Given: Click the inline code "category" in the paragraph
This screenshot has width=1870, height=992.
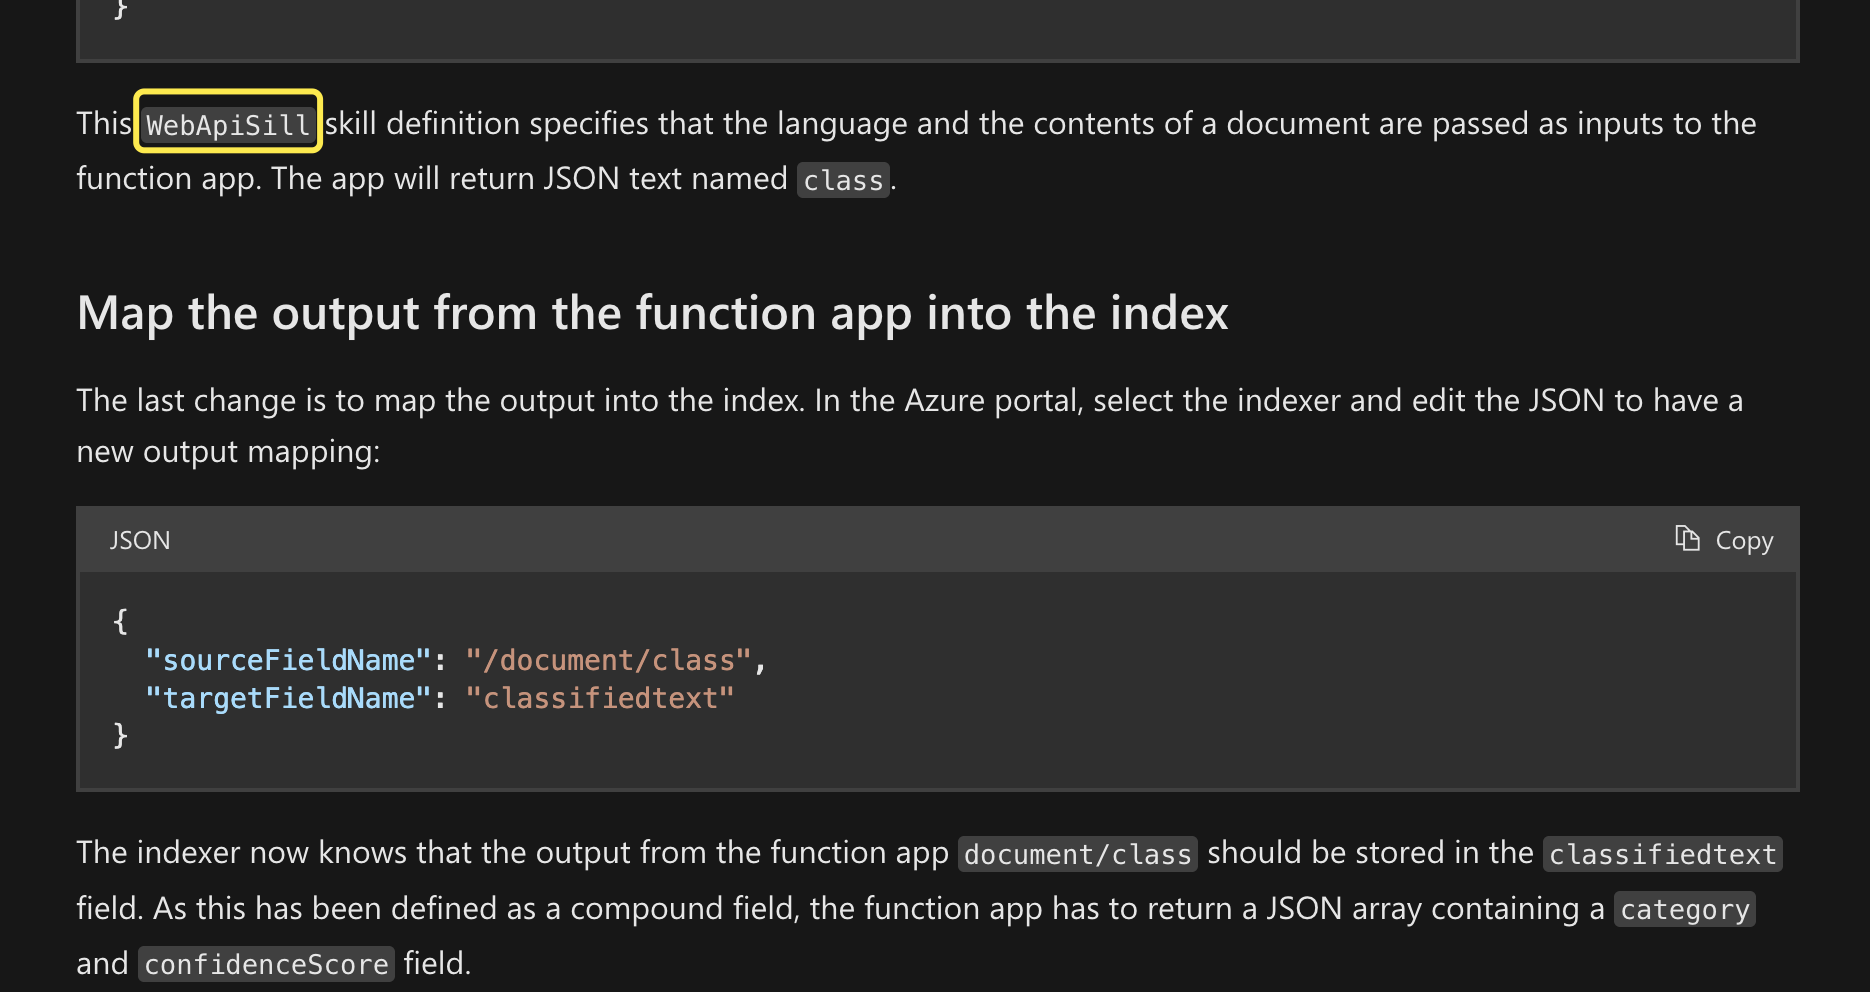Looking at the screenshot, I should (x=1684, y=909).
